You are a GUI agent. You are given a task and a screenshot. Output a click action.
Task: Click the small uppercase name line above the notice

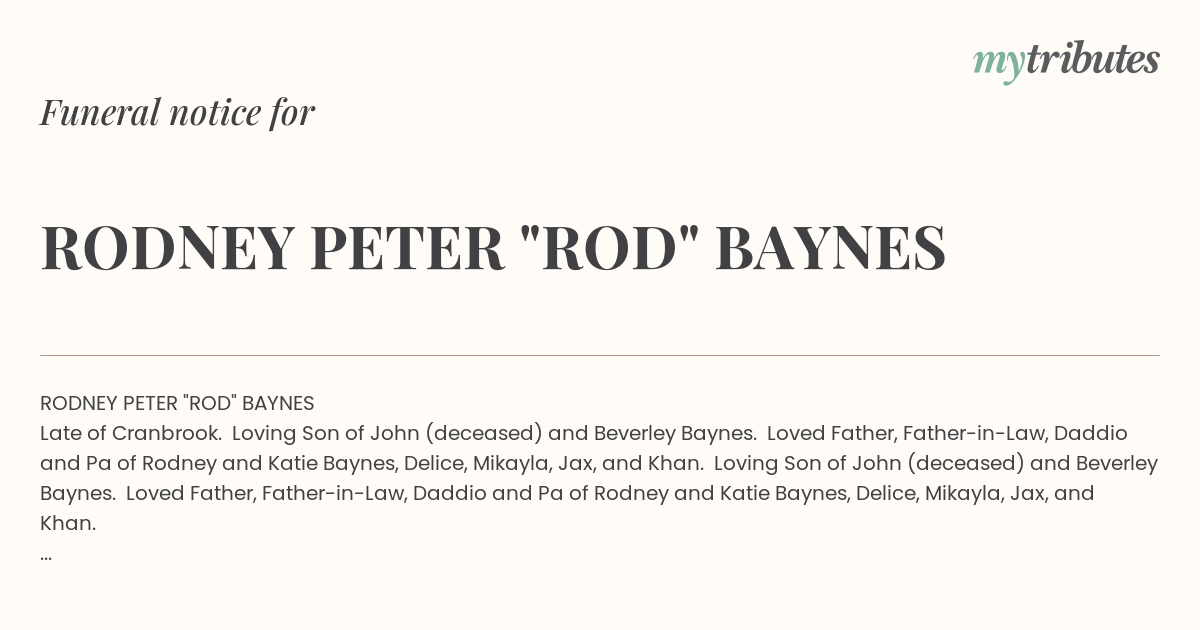coord(177,403)
